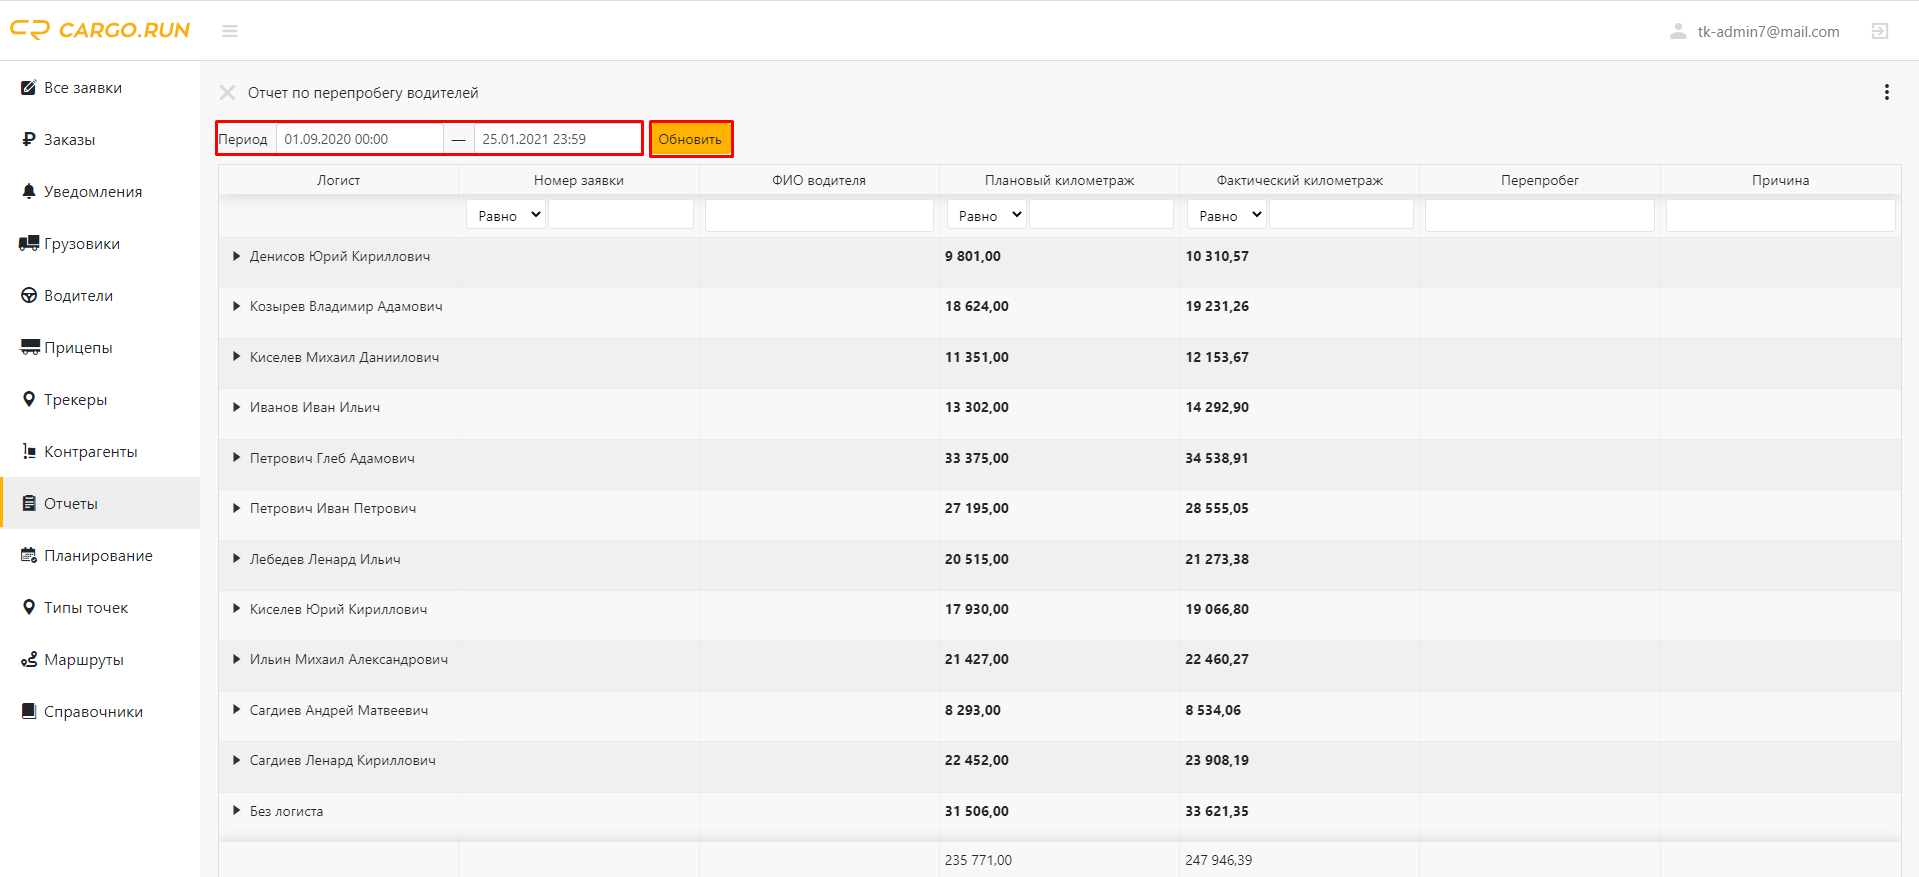Click the period start date field

click(x=360, y=139)
